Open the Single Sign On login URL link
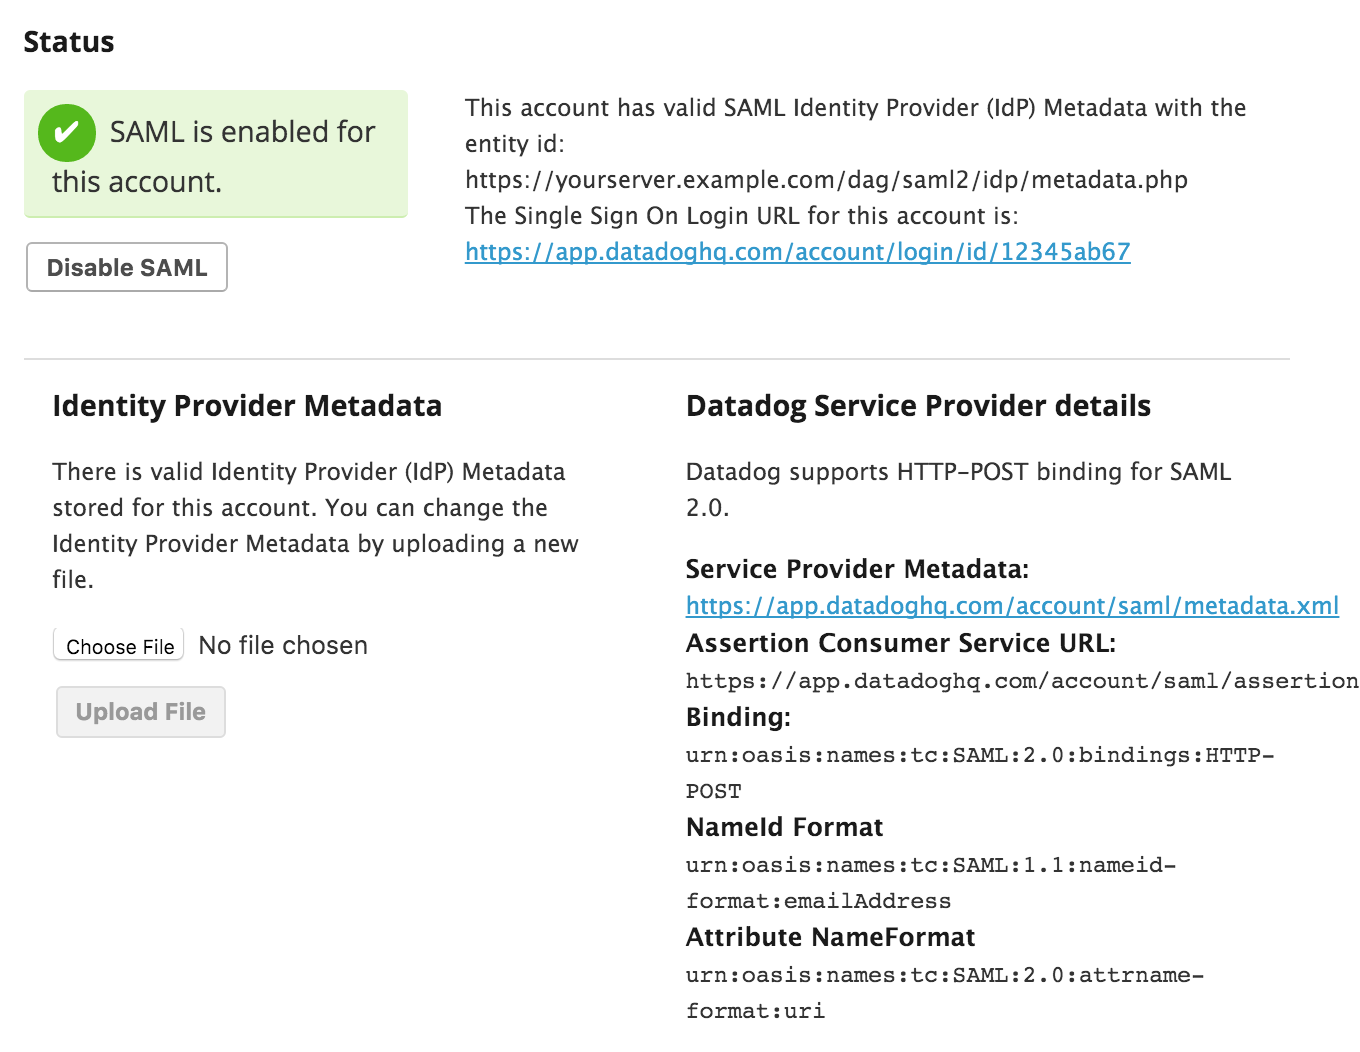 [797, 252]
